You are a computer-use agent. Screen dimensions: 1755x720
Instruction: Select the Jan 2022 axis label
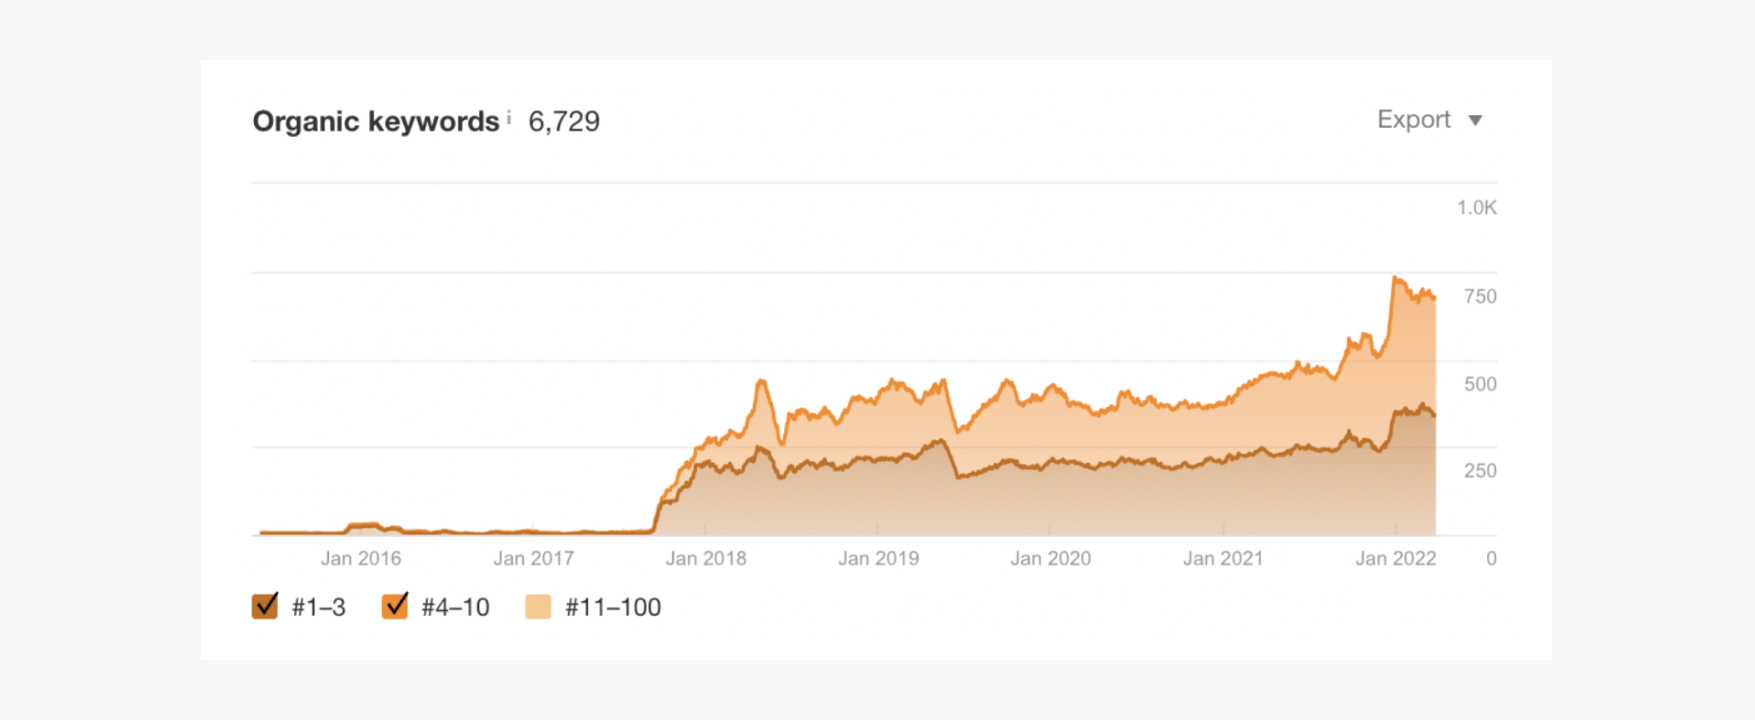point(1395,558)
